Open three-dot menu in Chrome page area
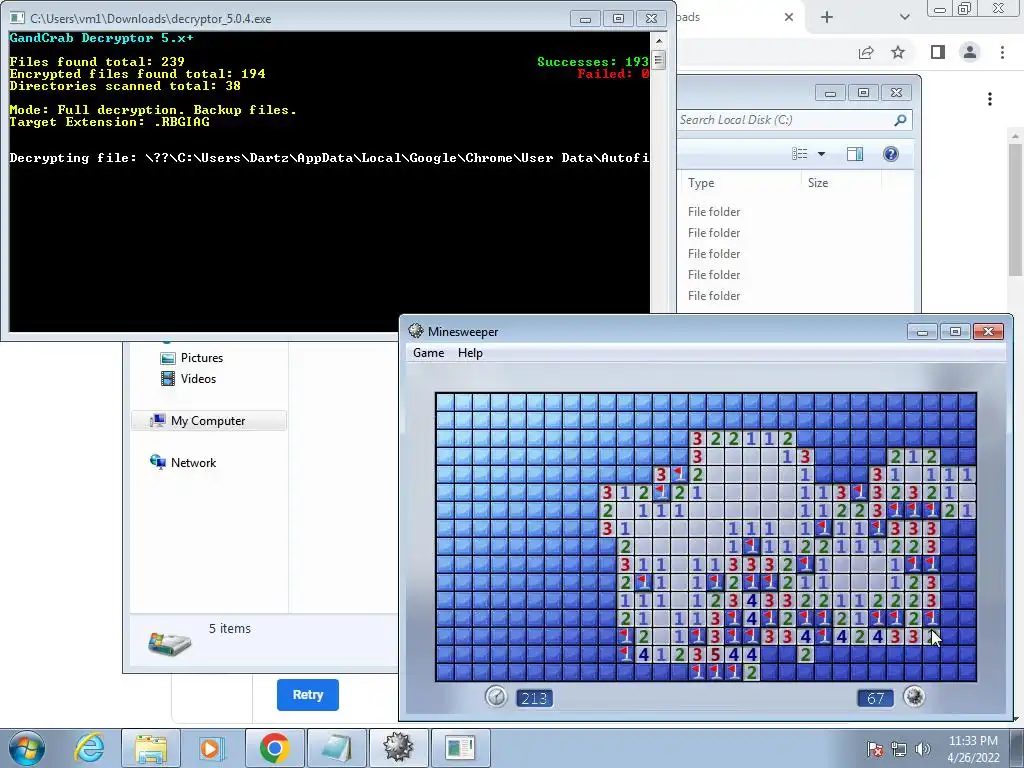 pyautogui.click(x=990, y=99)
